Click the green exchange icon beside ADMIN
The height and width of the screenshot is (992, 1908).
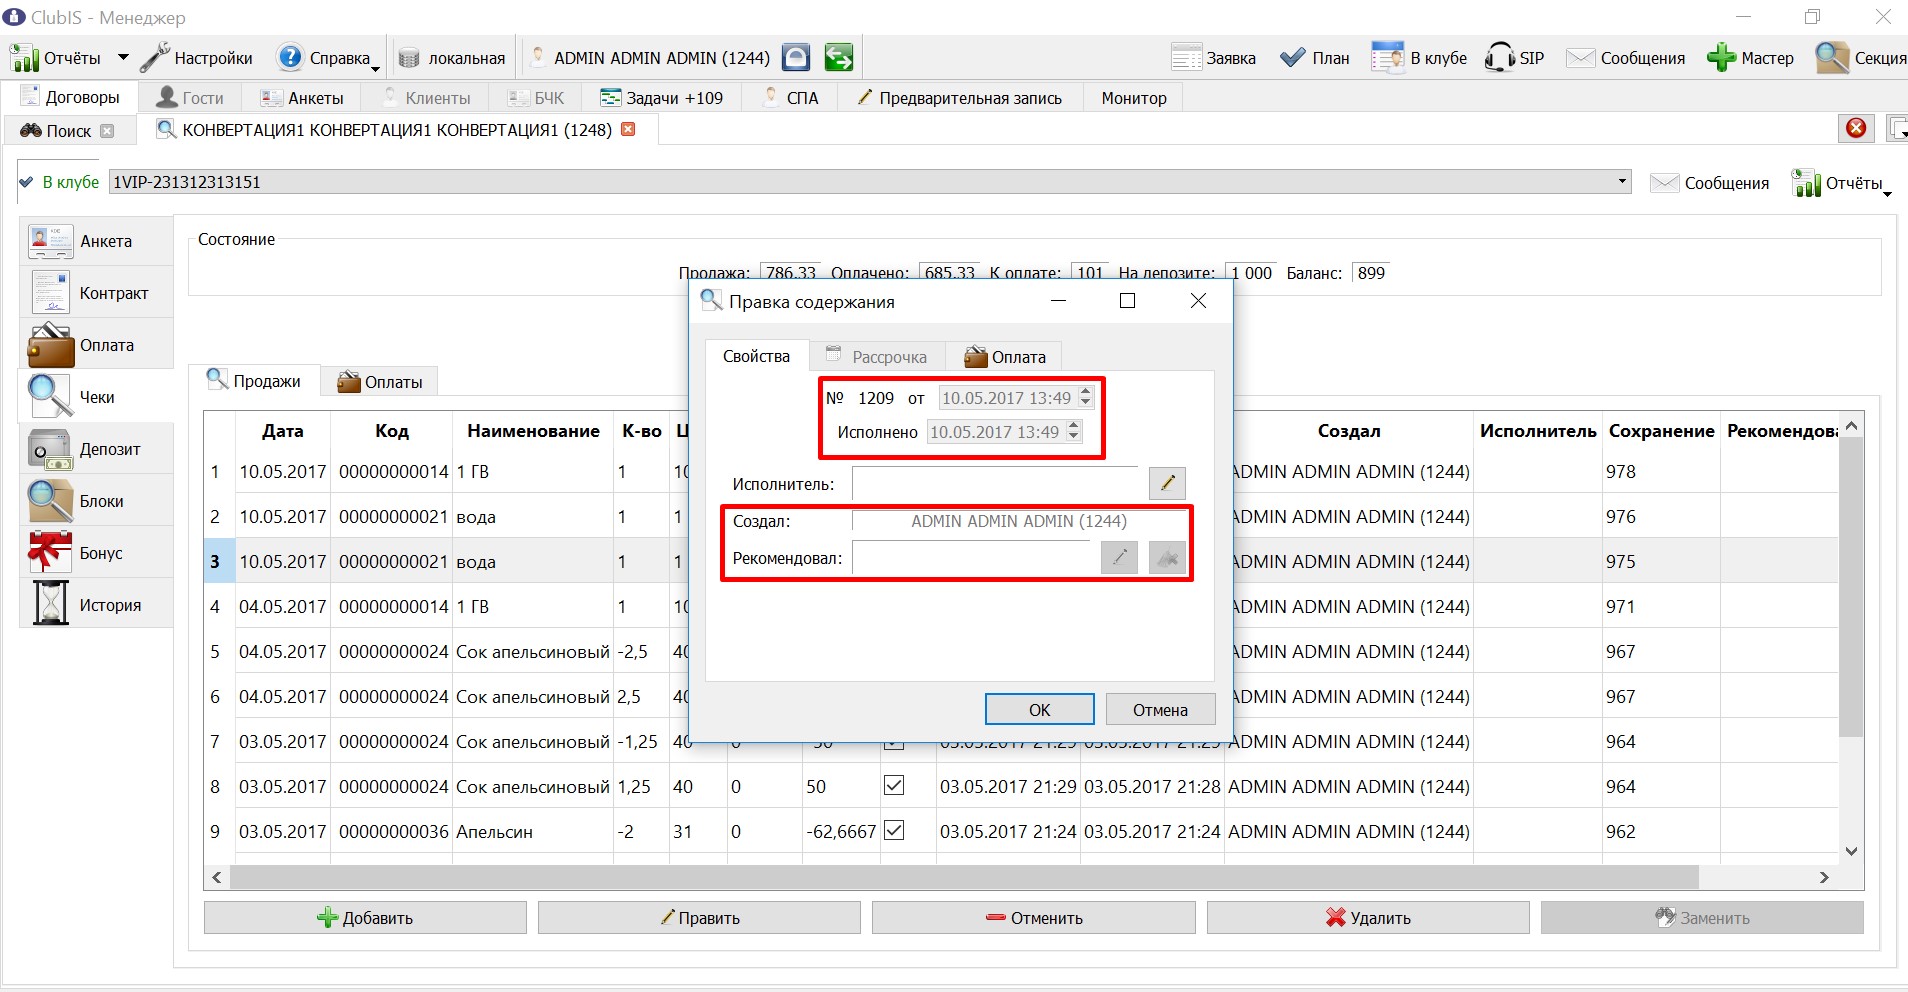[x=839, y=58]
